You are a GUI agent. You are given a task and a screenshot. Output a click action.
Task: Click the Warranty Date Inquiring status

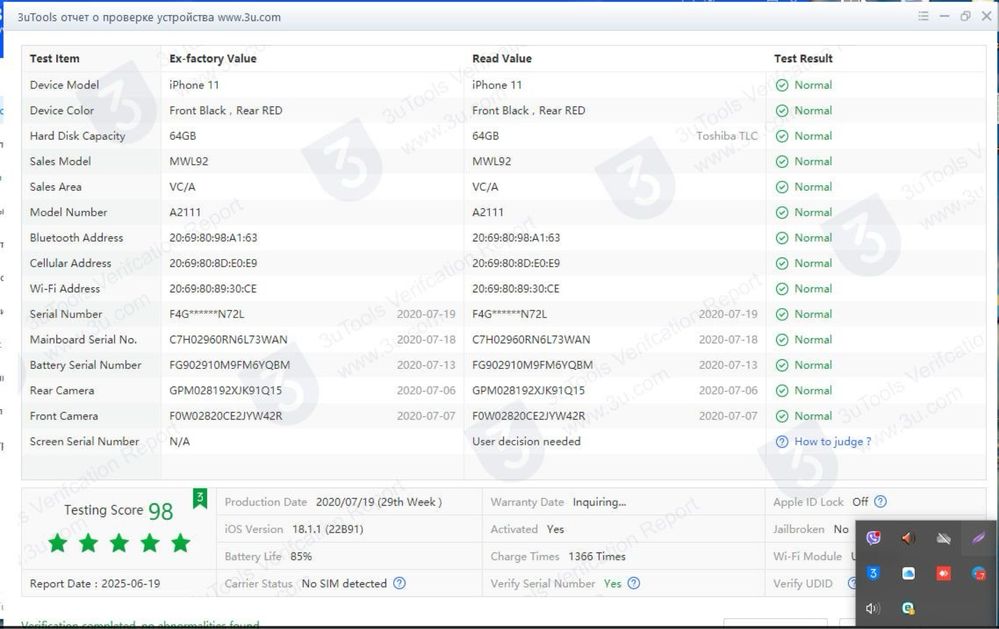click(599, 502)
